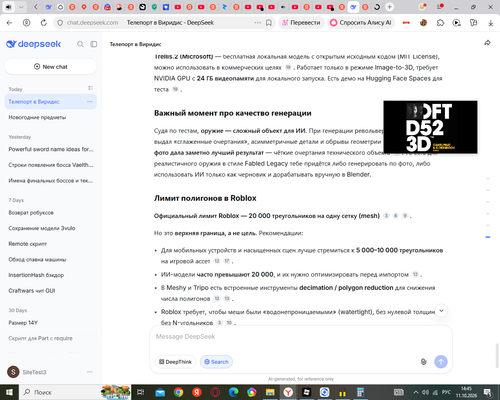Click the Перевести translate button
The image size is (500, 400).
[301, 23]
